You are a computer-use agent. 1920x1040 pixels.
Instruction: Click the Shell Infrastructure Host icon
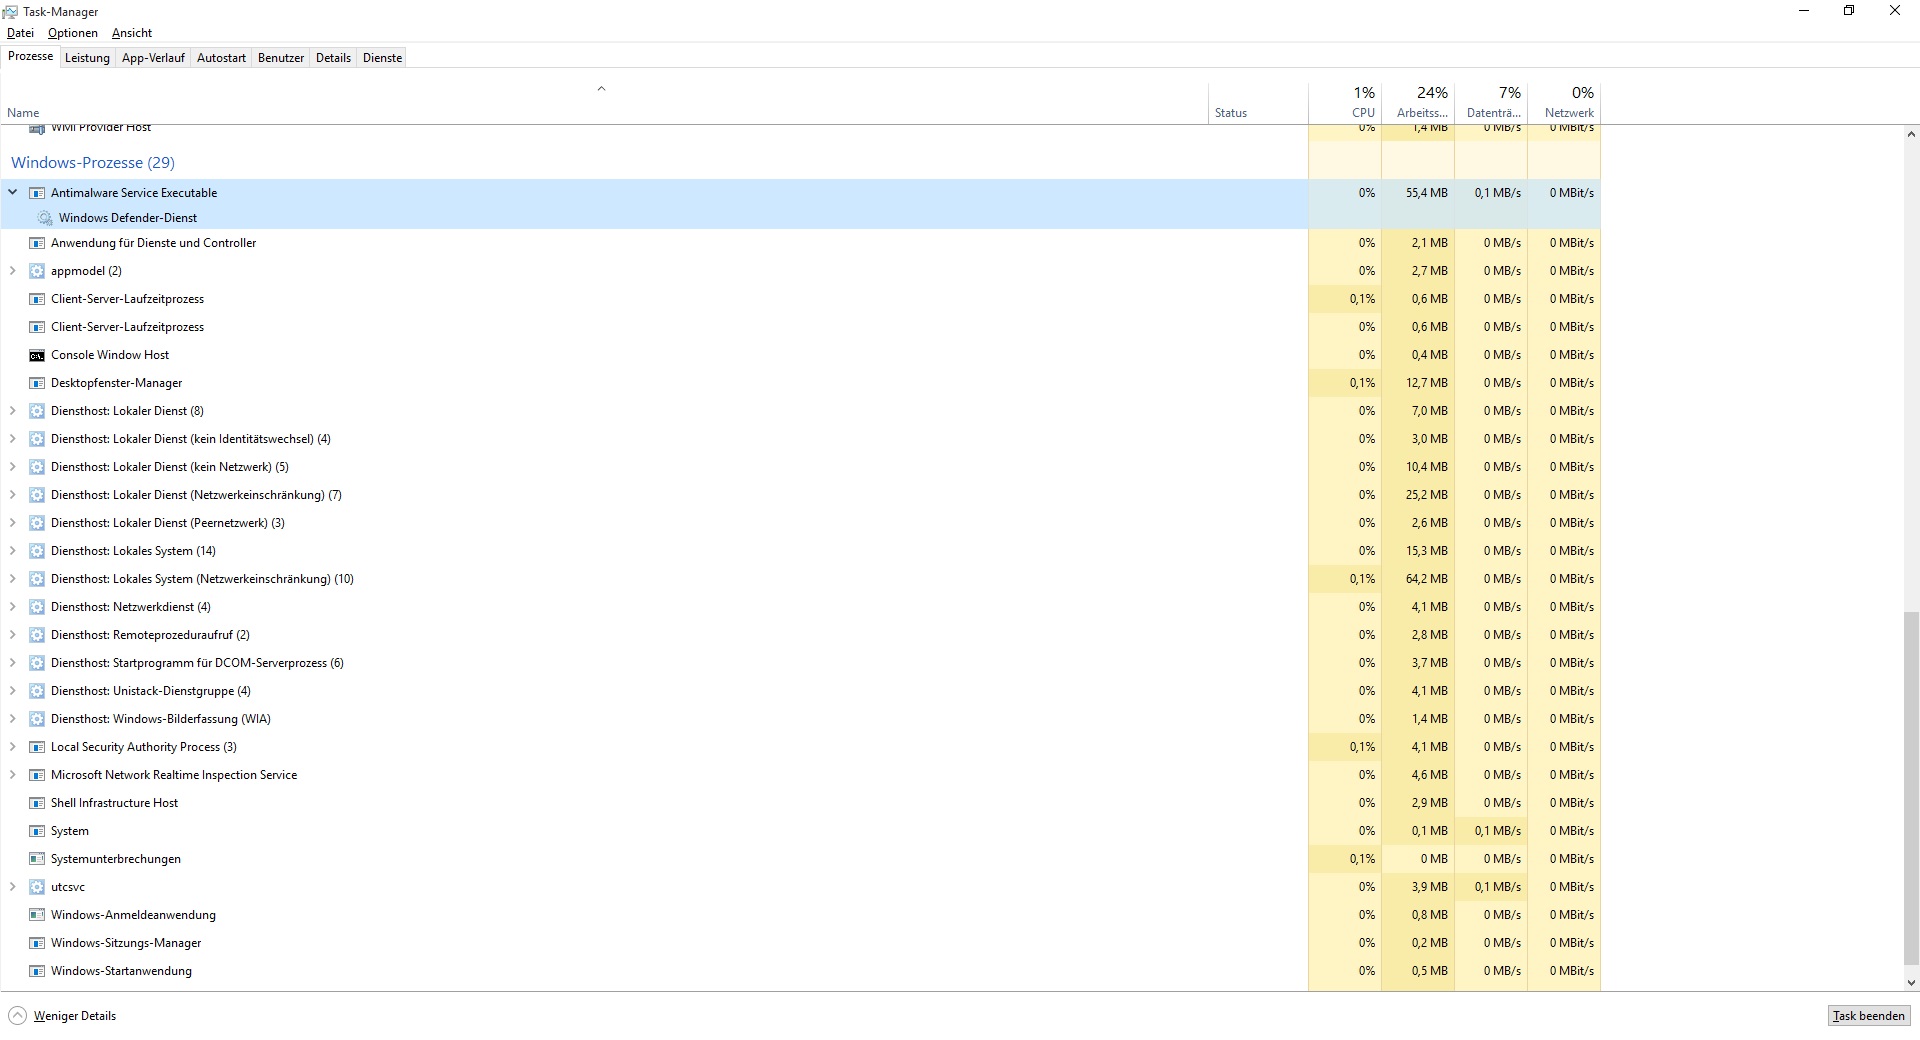click(37, 803)
